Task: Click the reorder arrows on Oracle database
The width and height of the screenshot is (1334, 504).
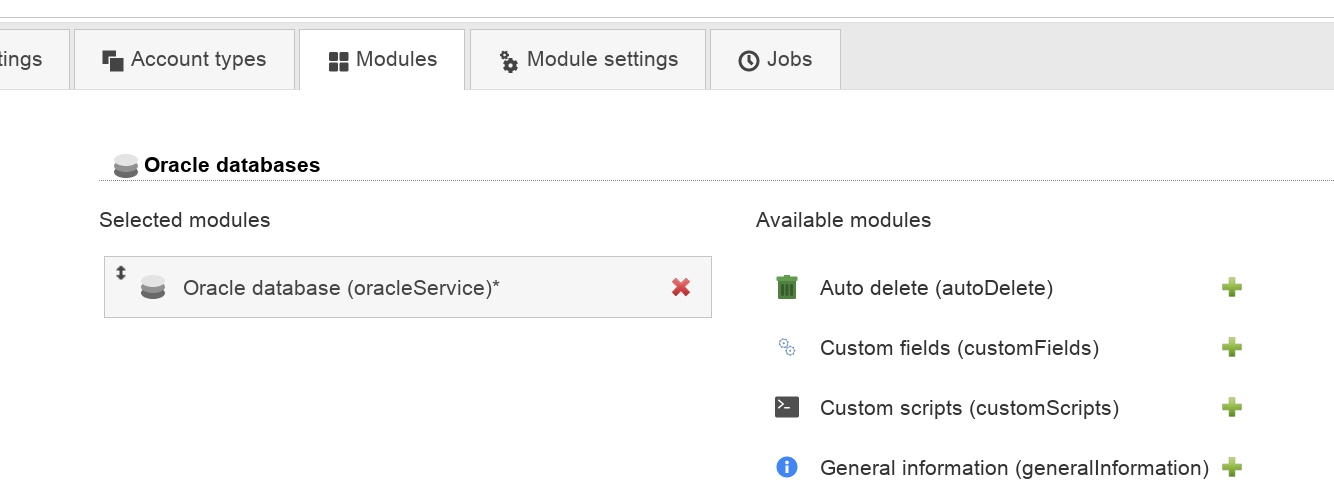Action: (121, 273)
